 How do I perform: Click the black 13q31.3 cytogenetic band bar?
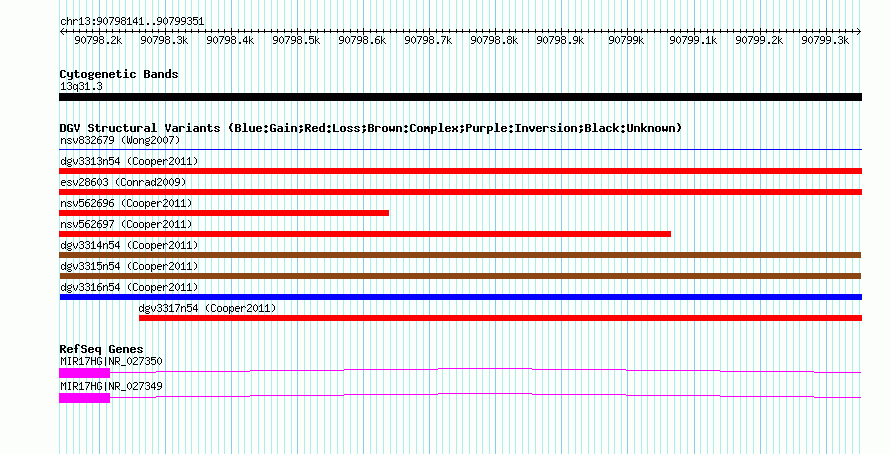pos(460,97)
